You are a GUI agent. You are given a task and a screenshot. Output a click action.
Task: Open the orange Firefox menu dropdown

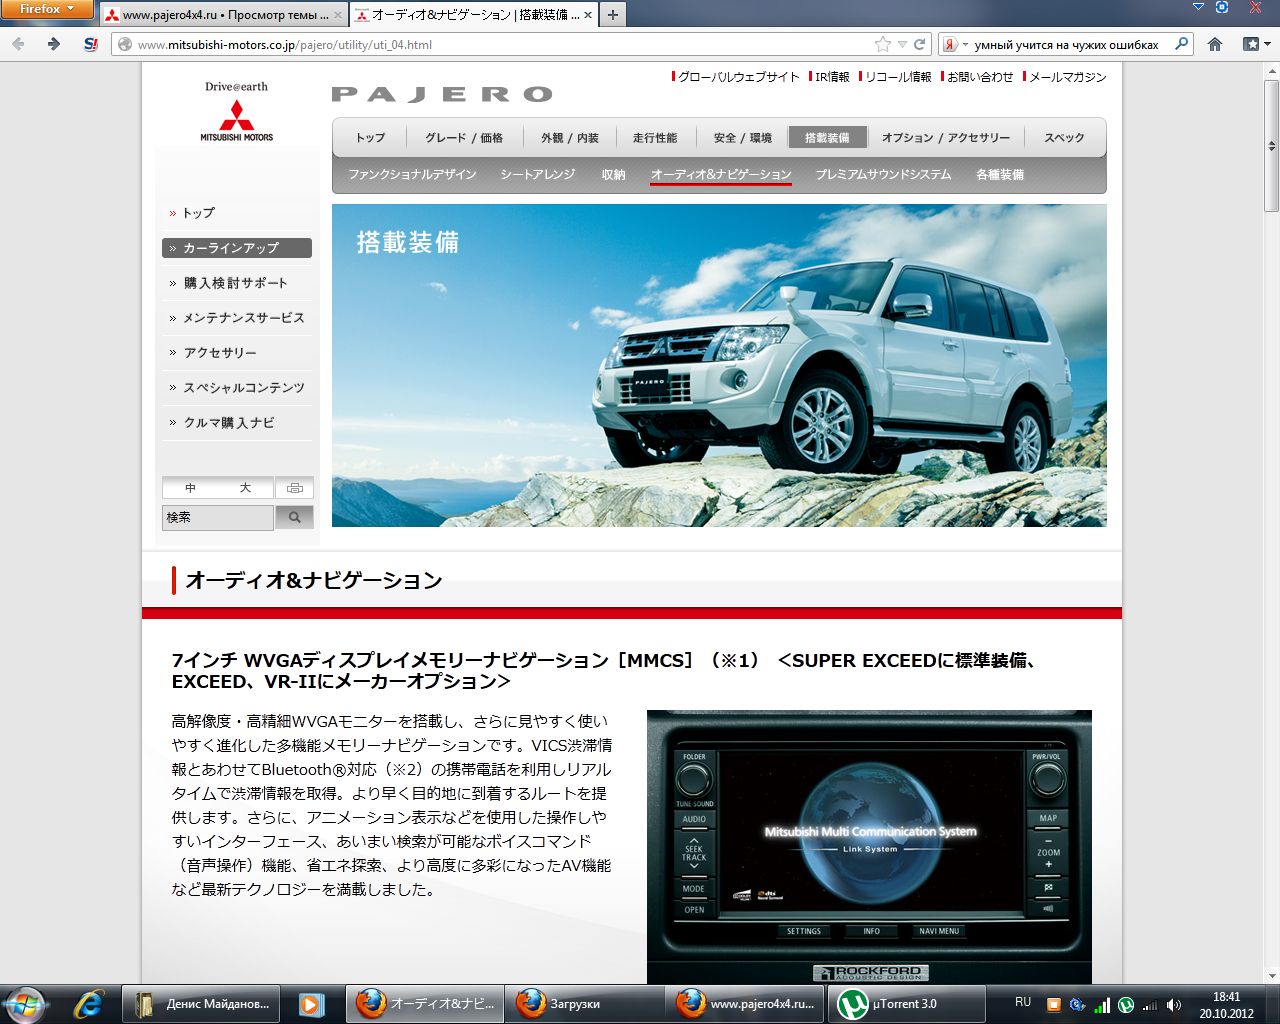tap(47, 9)
